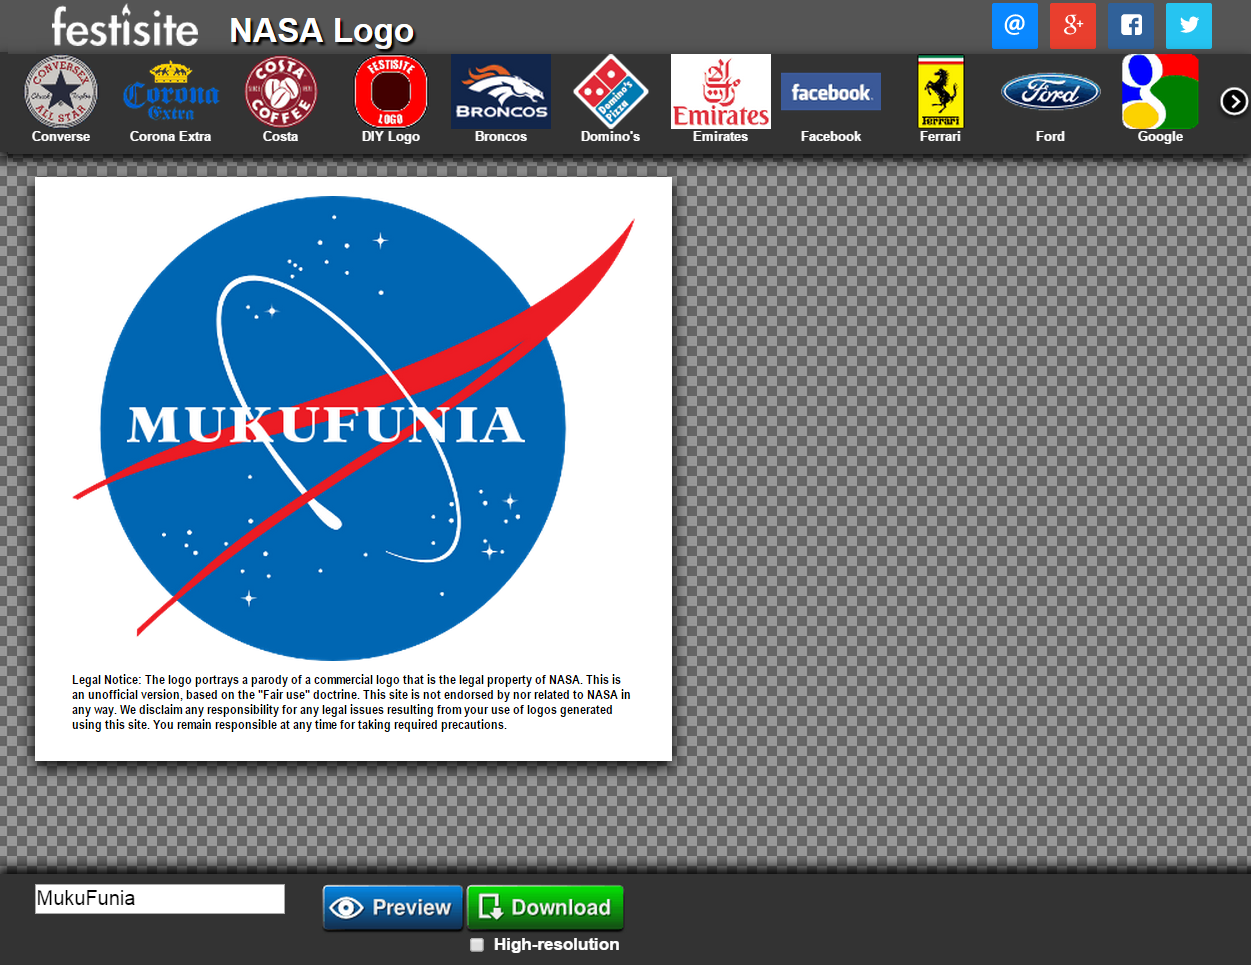Share on Facebook via header icon
The image size is (1251, 965).
click(x=1131, y=26)
